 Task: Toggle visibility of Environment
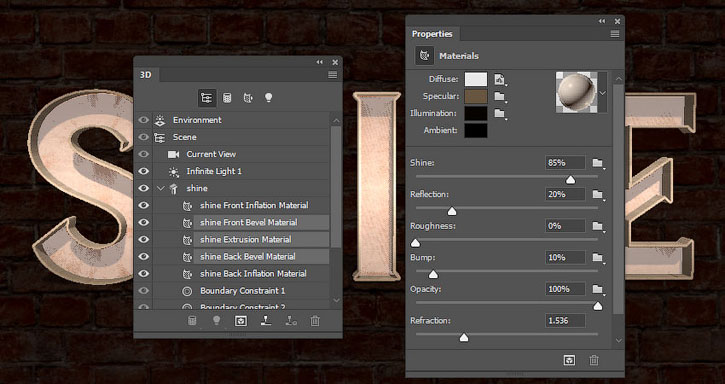pyautogui.click(x=143, y=120)
